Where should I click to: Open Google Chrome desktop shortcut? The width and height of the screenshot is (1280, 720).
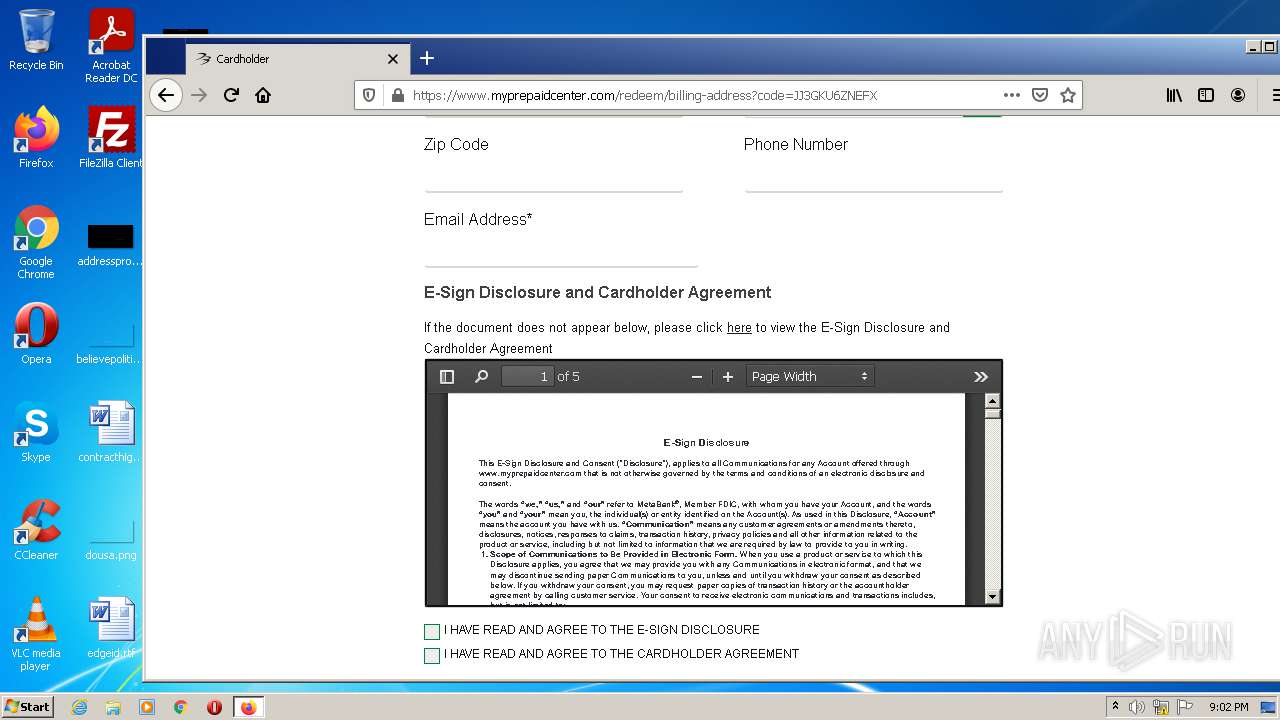click(x=36, y=242)
